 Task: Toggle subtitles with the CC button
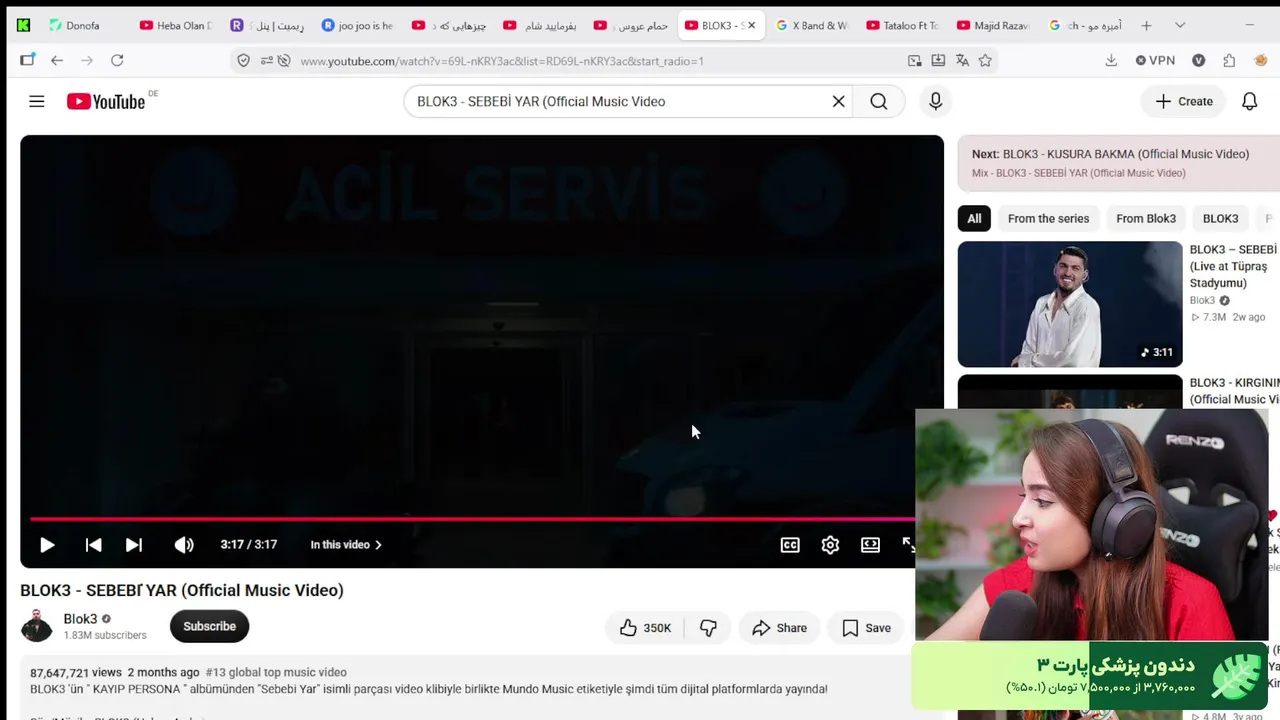click(790, 545)
